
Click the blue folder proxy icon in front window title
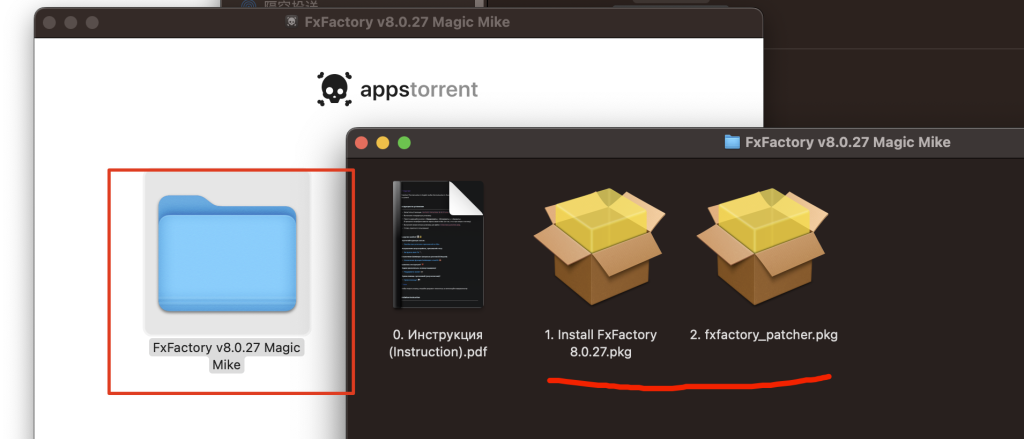pyautogui.click(x=731, y=142)
